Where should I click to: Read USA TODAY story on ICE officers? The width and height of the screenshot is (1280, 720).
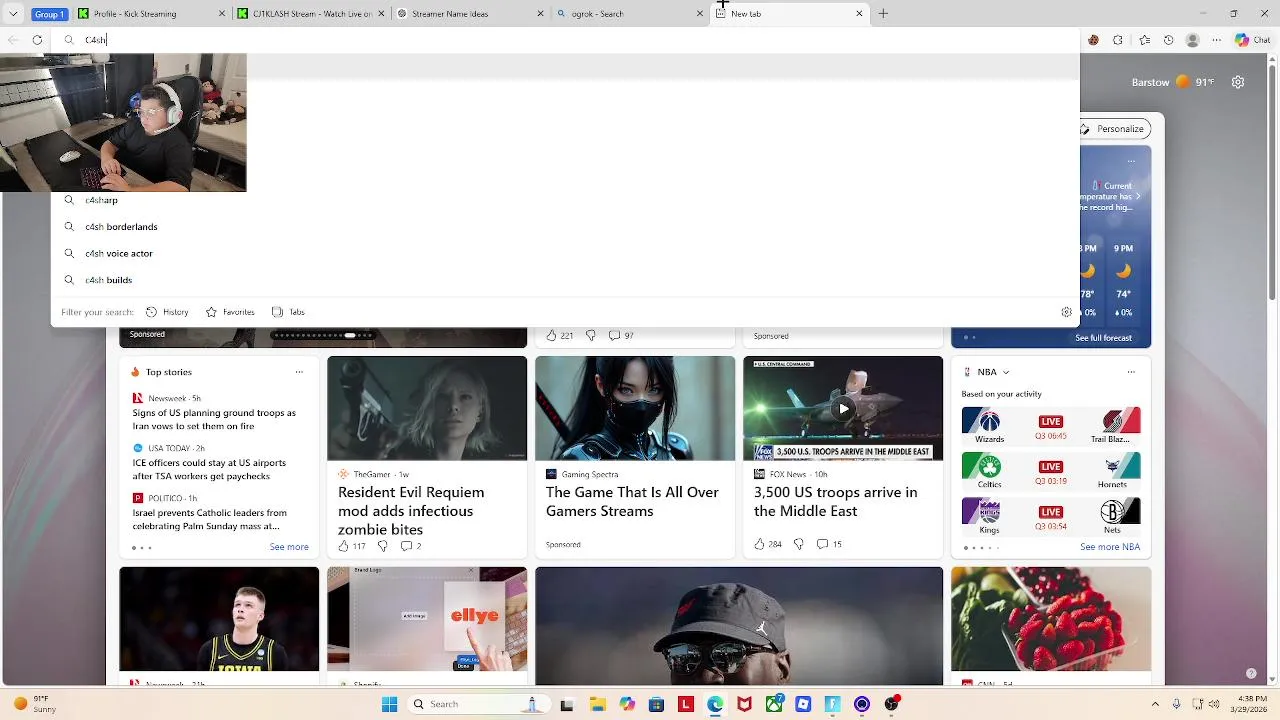point(209,469)
